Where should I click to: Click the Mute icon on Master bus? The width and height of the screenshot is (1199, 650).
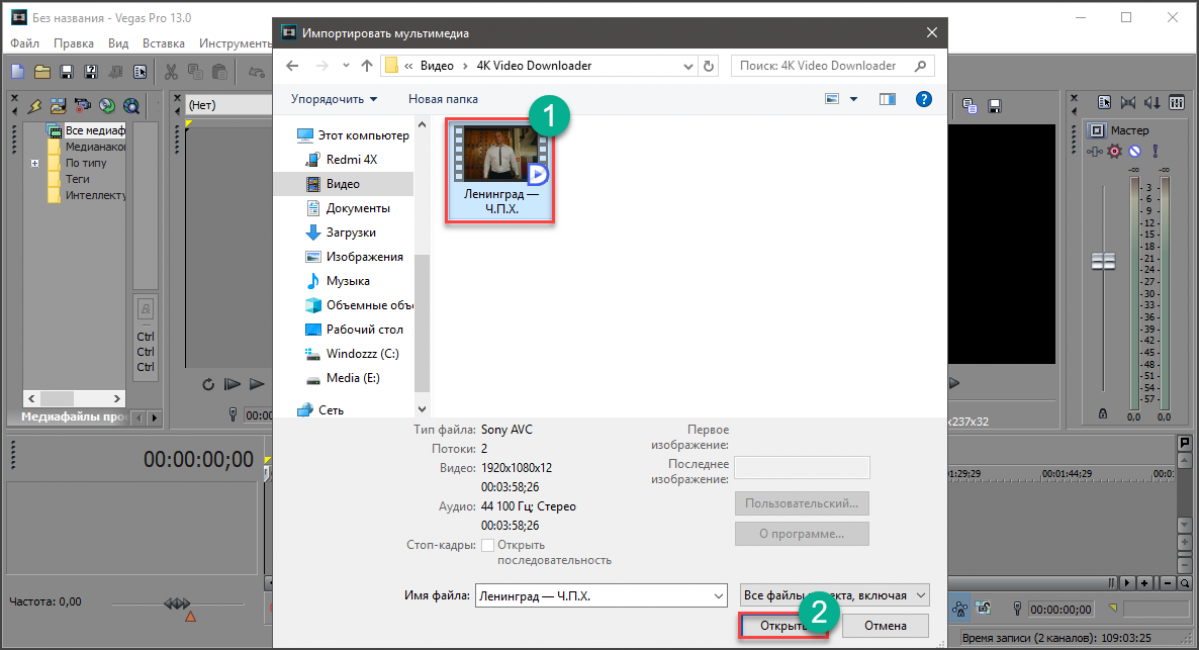point(1135,151)
